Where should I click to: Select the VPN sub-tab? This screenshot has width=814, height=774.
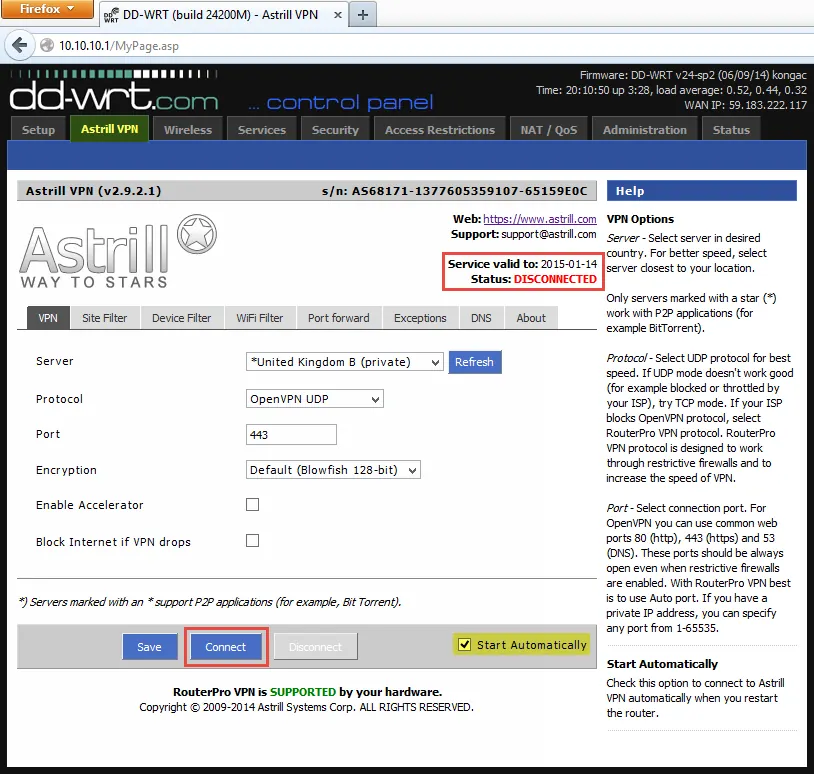48,318
